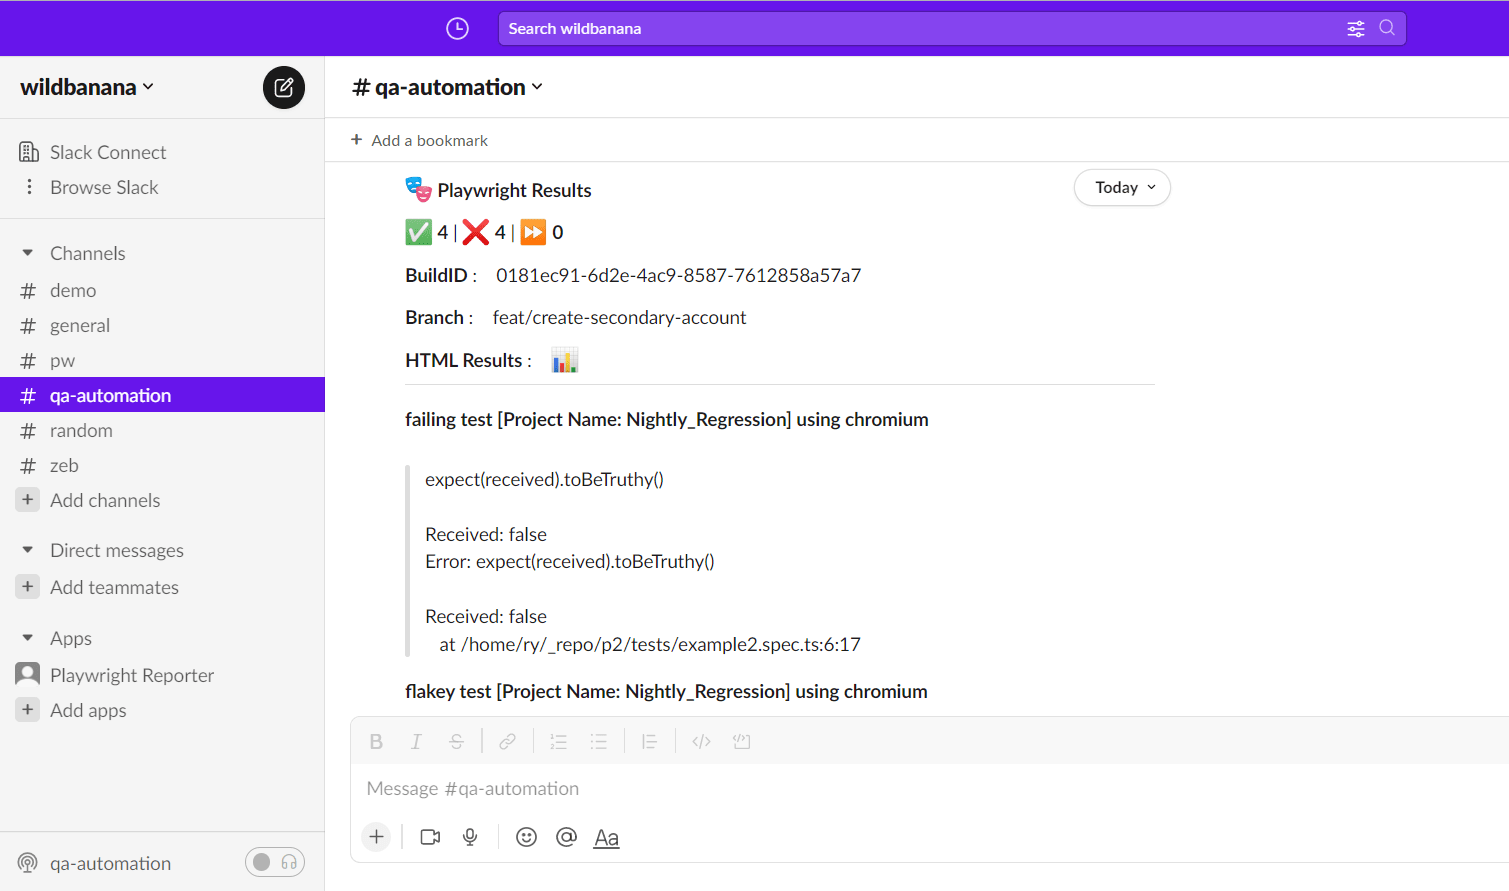The width and height of the screenshot is (1509, 891).
Task: Open attachments plus menu
Action: tap(376, 837)
